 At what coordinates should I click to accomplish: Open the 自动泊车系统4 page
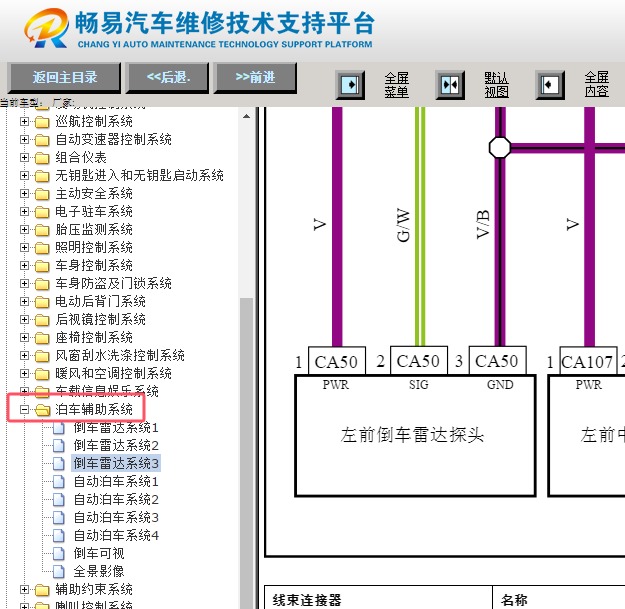(x=116, y=535)
